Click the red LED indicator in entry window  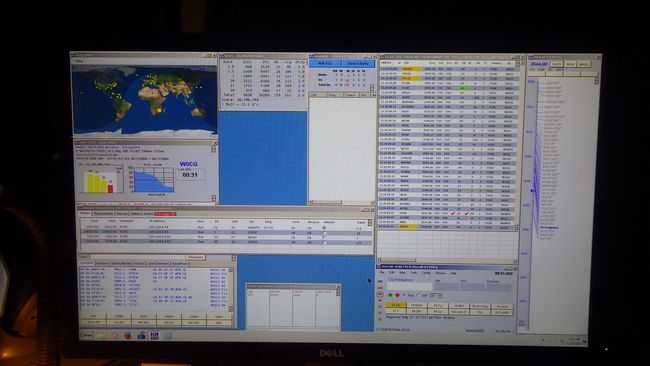[398, 295]
